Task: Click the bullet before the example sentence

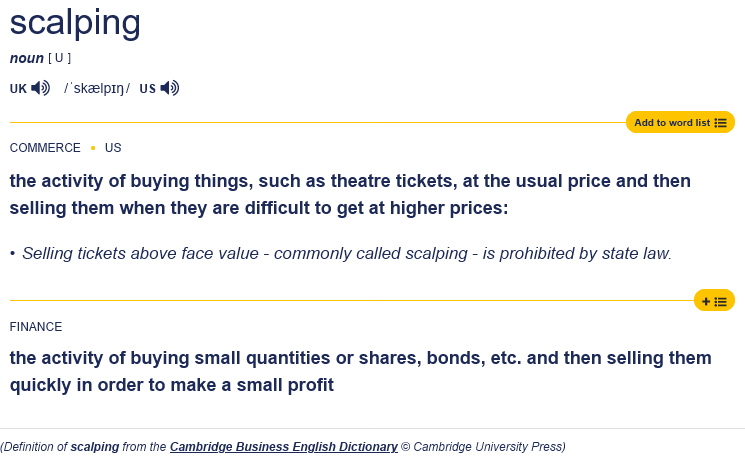Action: pos(13,254)
